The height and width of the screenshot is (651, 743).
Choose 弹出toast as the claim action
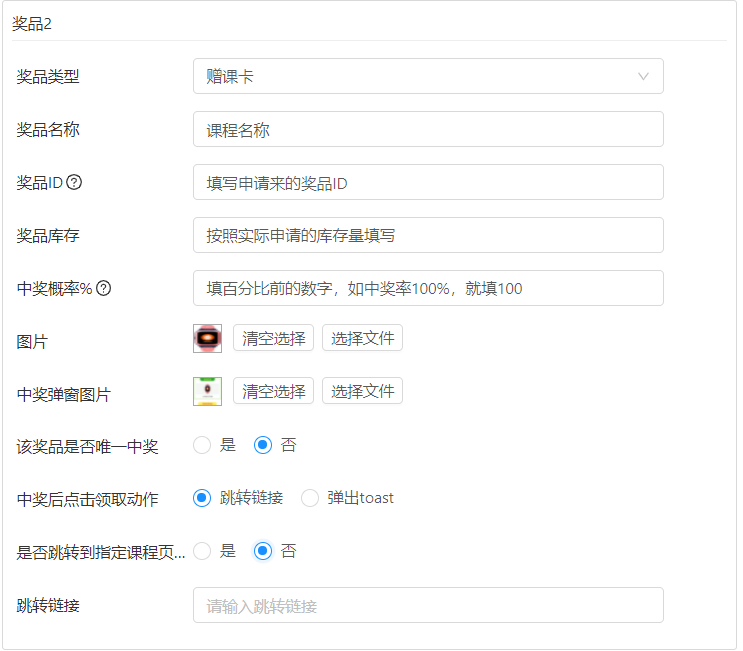310,498
